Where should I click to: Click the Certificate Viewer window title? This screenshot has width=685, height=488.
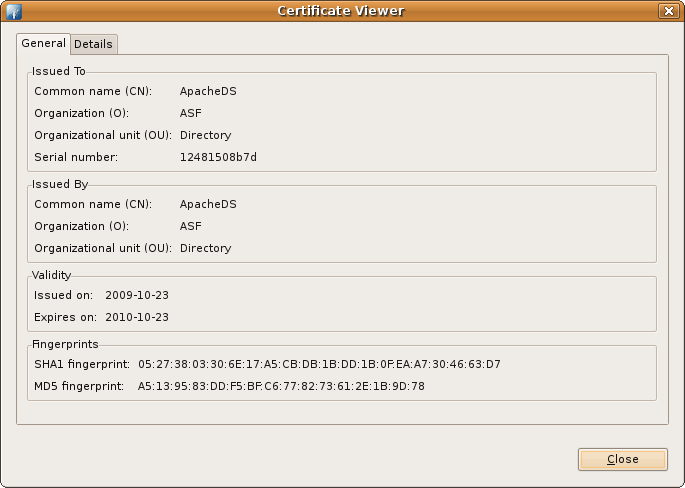[341, 11]
